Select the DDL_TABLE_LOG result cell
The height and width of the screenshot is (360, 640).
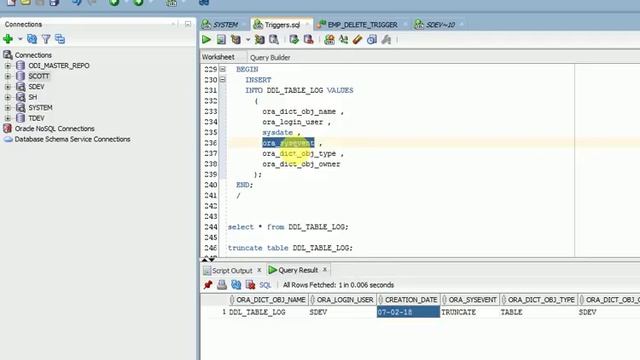tap(268, 312)
